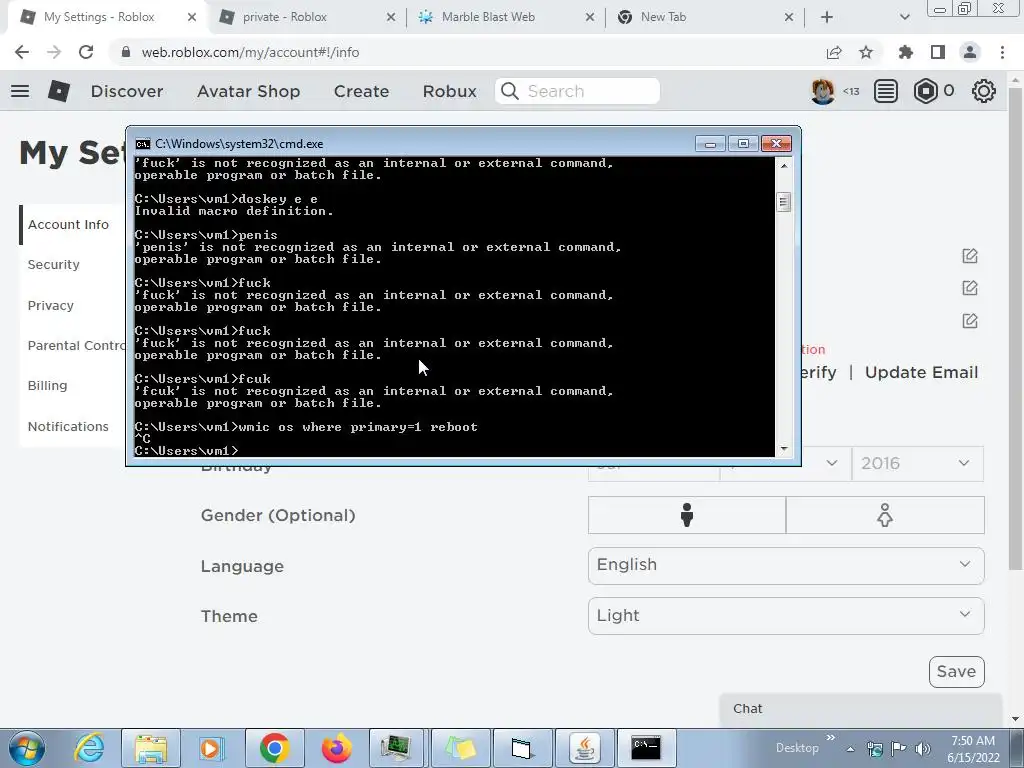Open the Windows Start button

(x=27, y=748)
